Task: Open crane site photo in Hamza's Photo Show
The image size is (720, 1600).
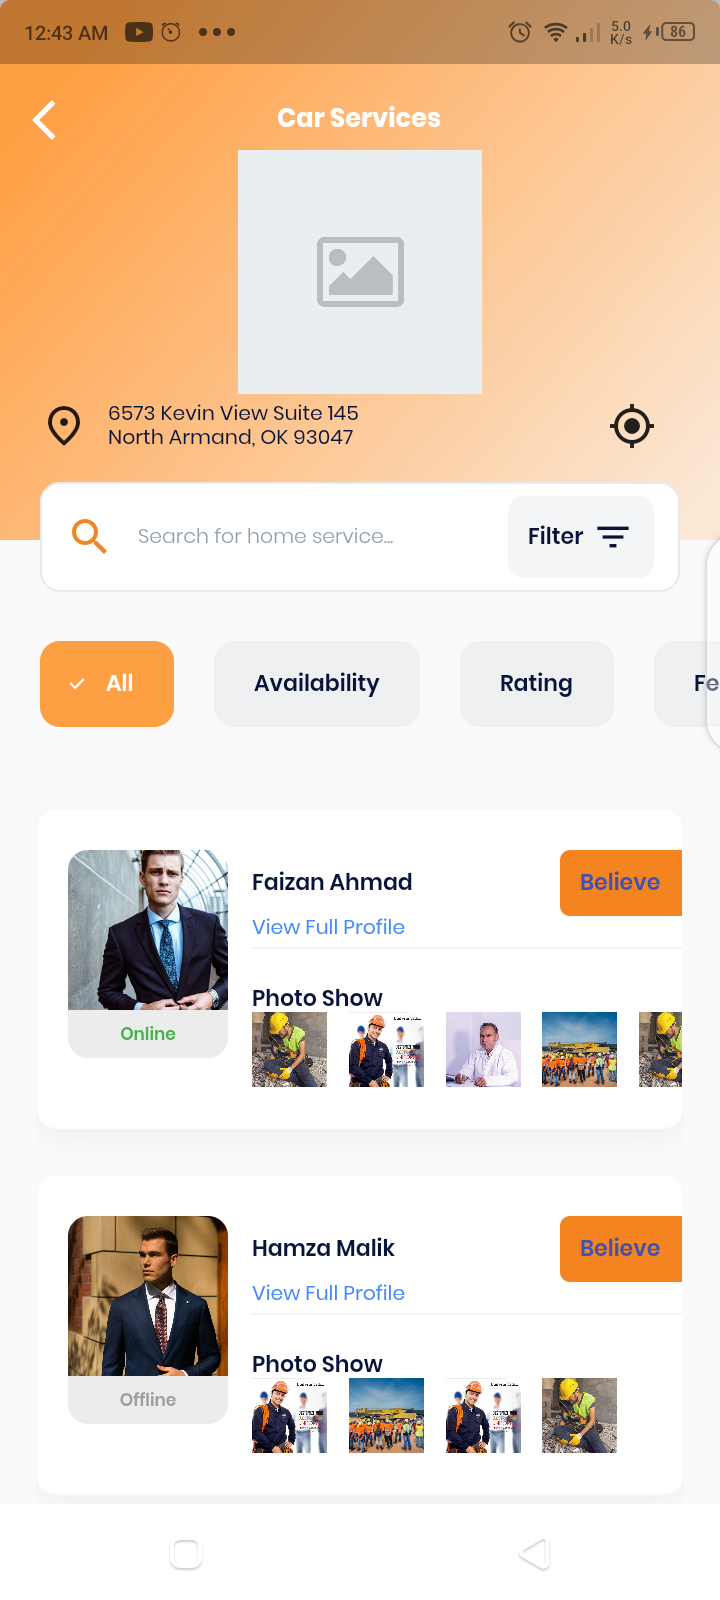Action: tap(386, 1416)
